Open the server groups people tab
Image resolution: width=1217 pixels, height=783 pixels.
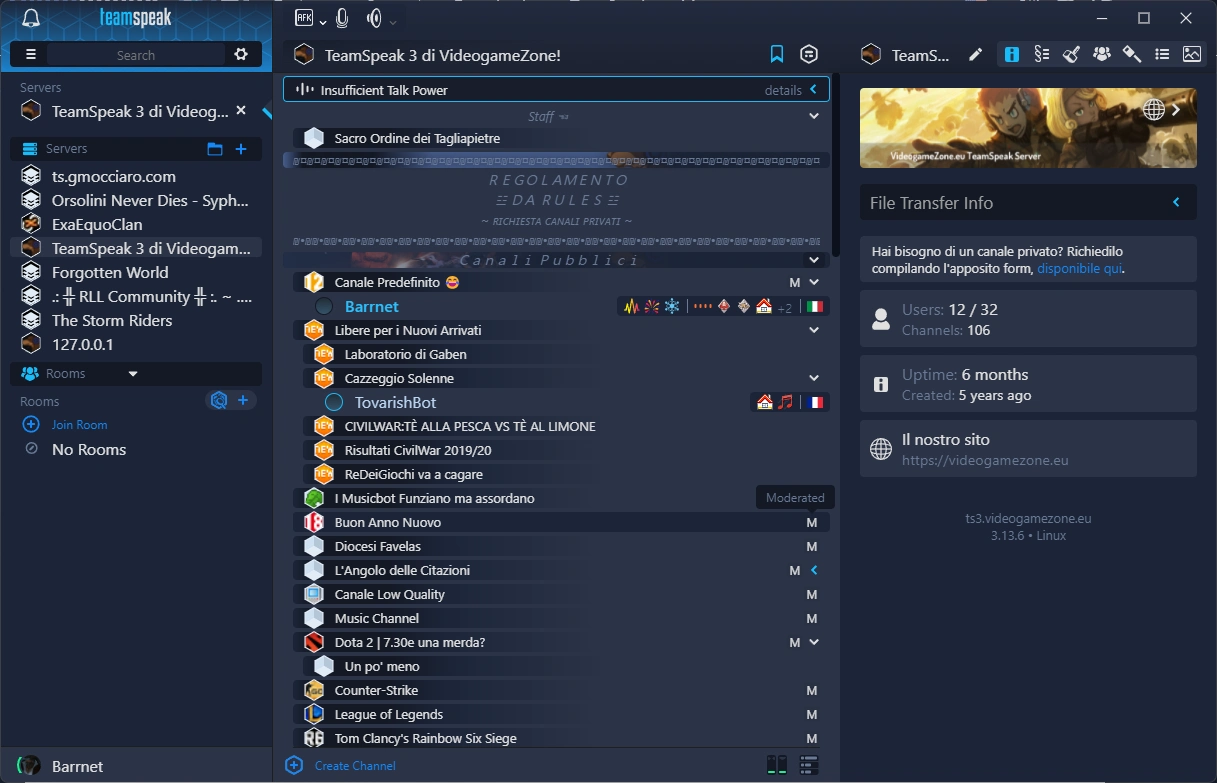click(x=1102, y=55)
